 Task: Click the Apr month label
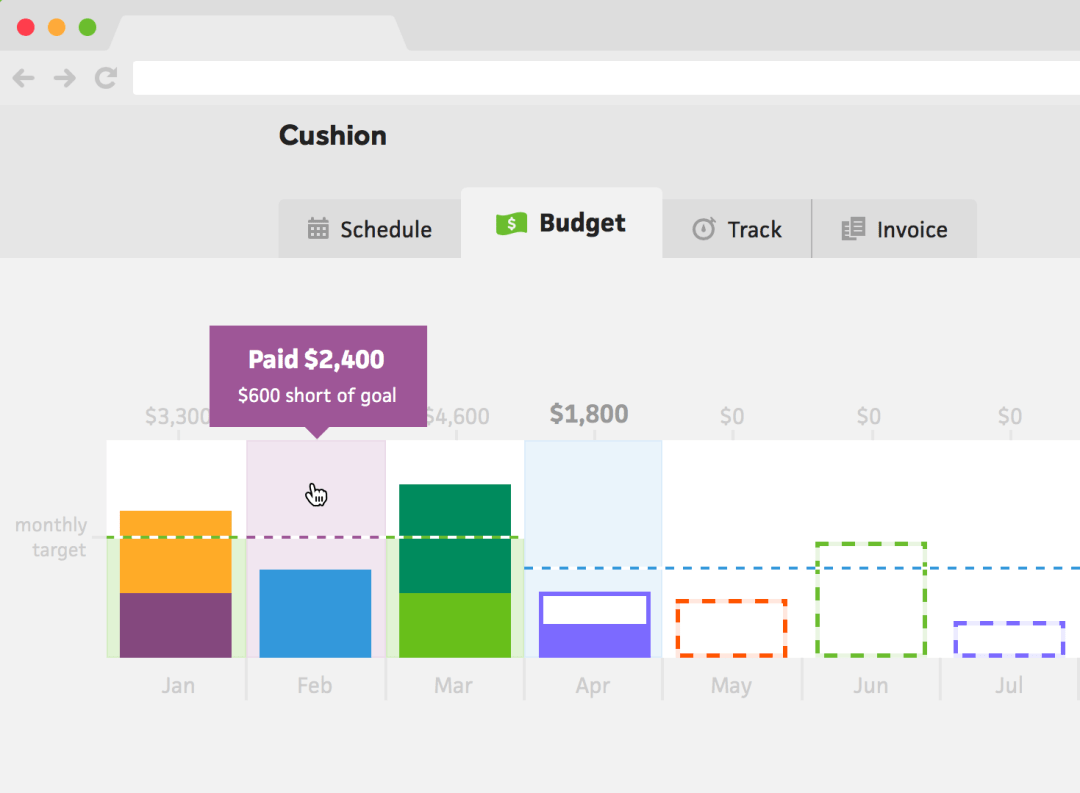[x=593, y=686]
